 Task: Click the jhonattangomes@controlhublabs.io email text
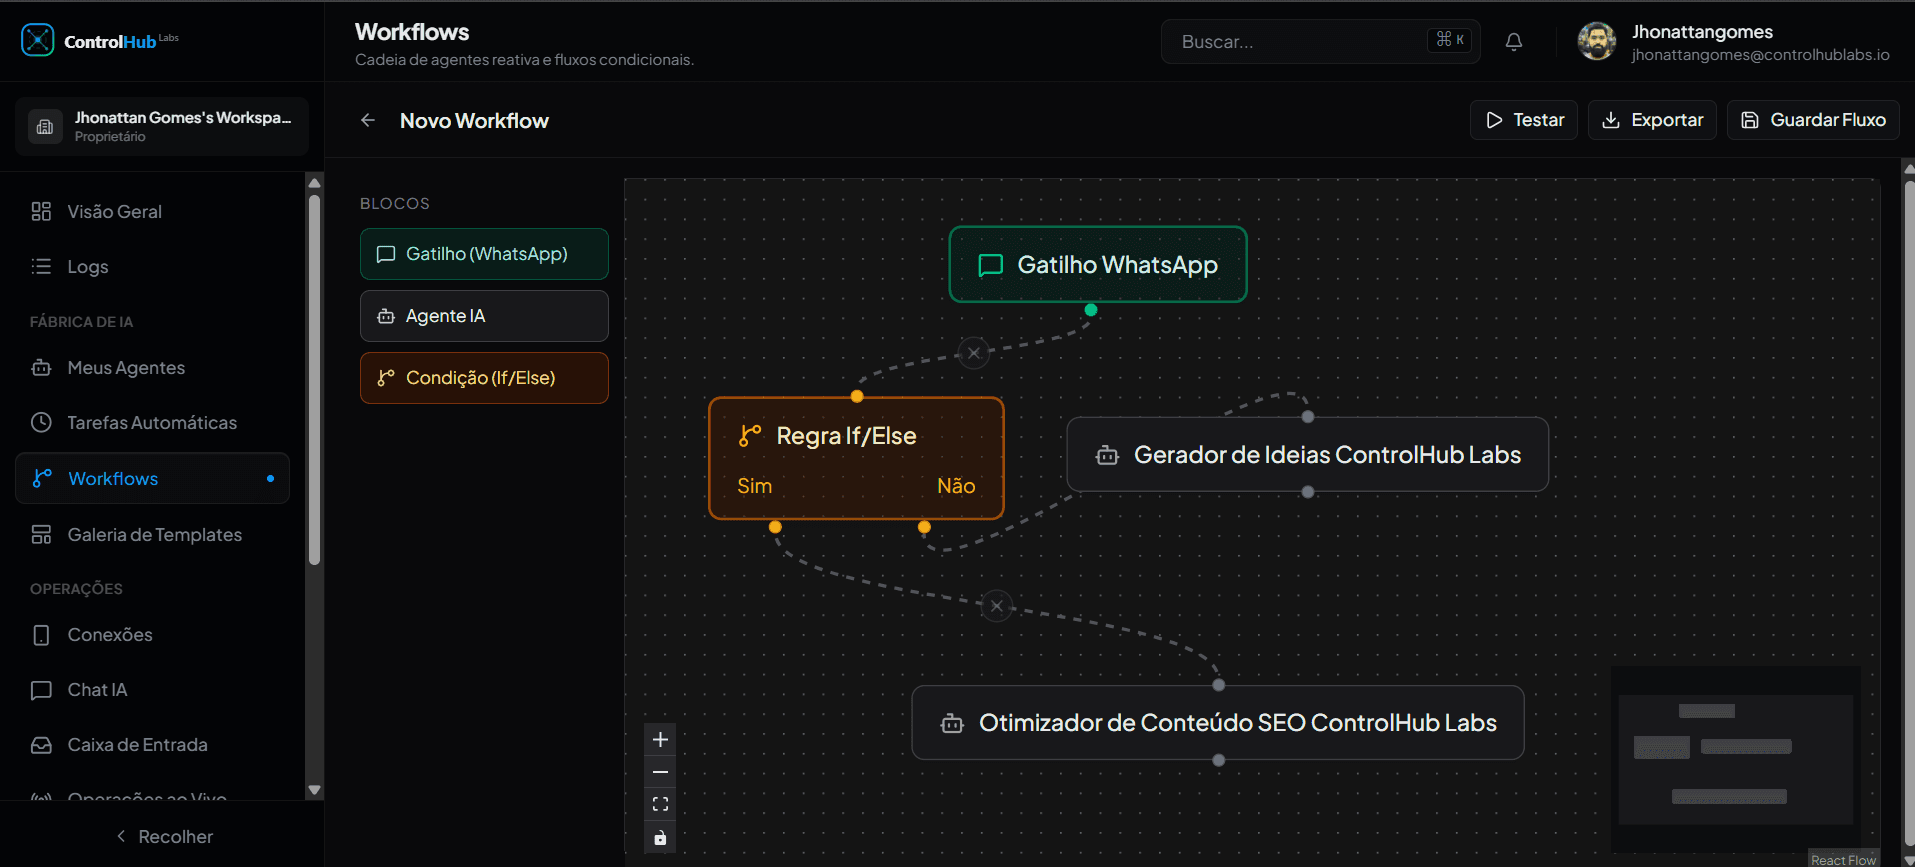1761,55
